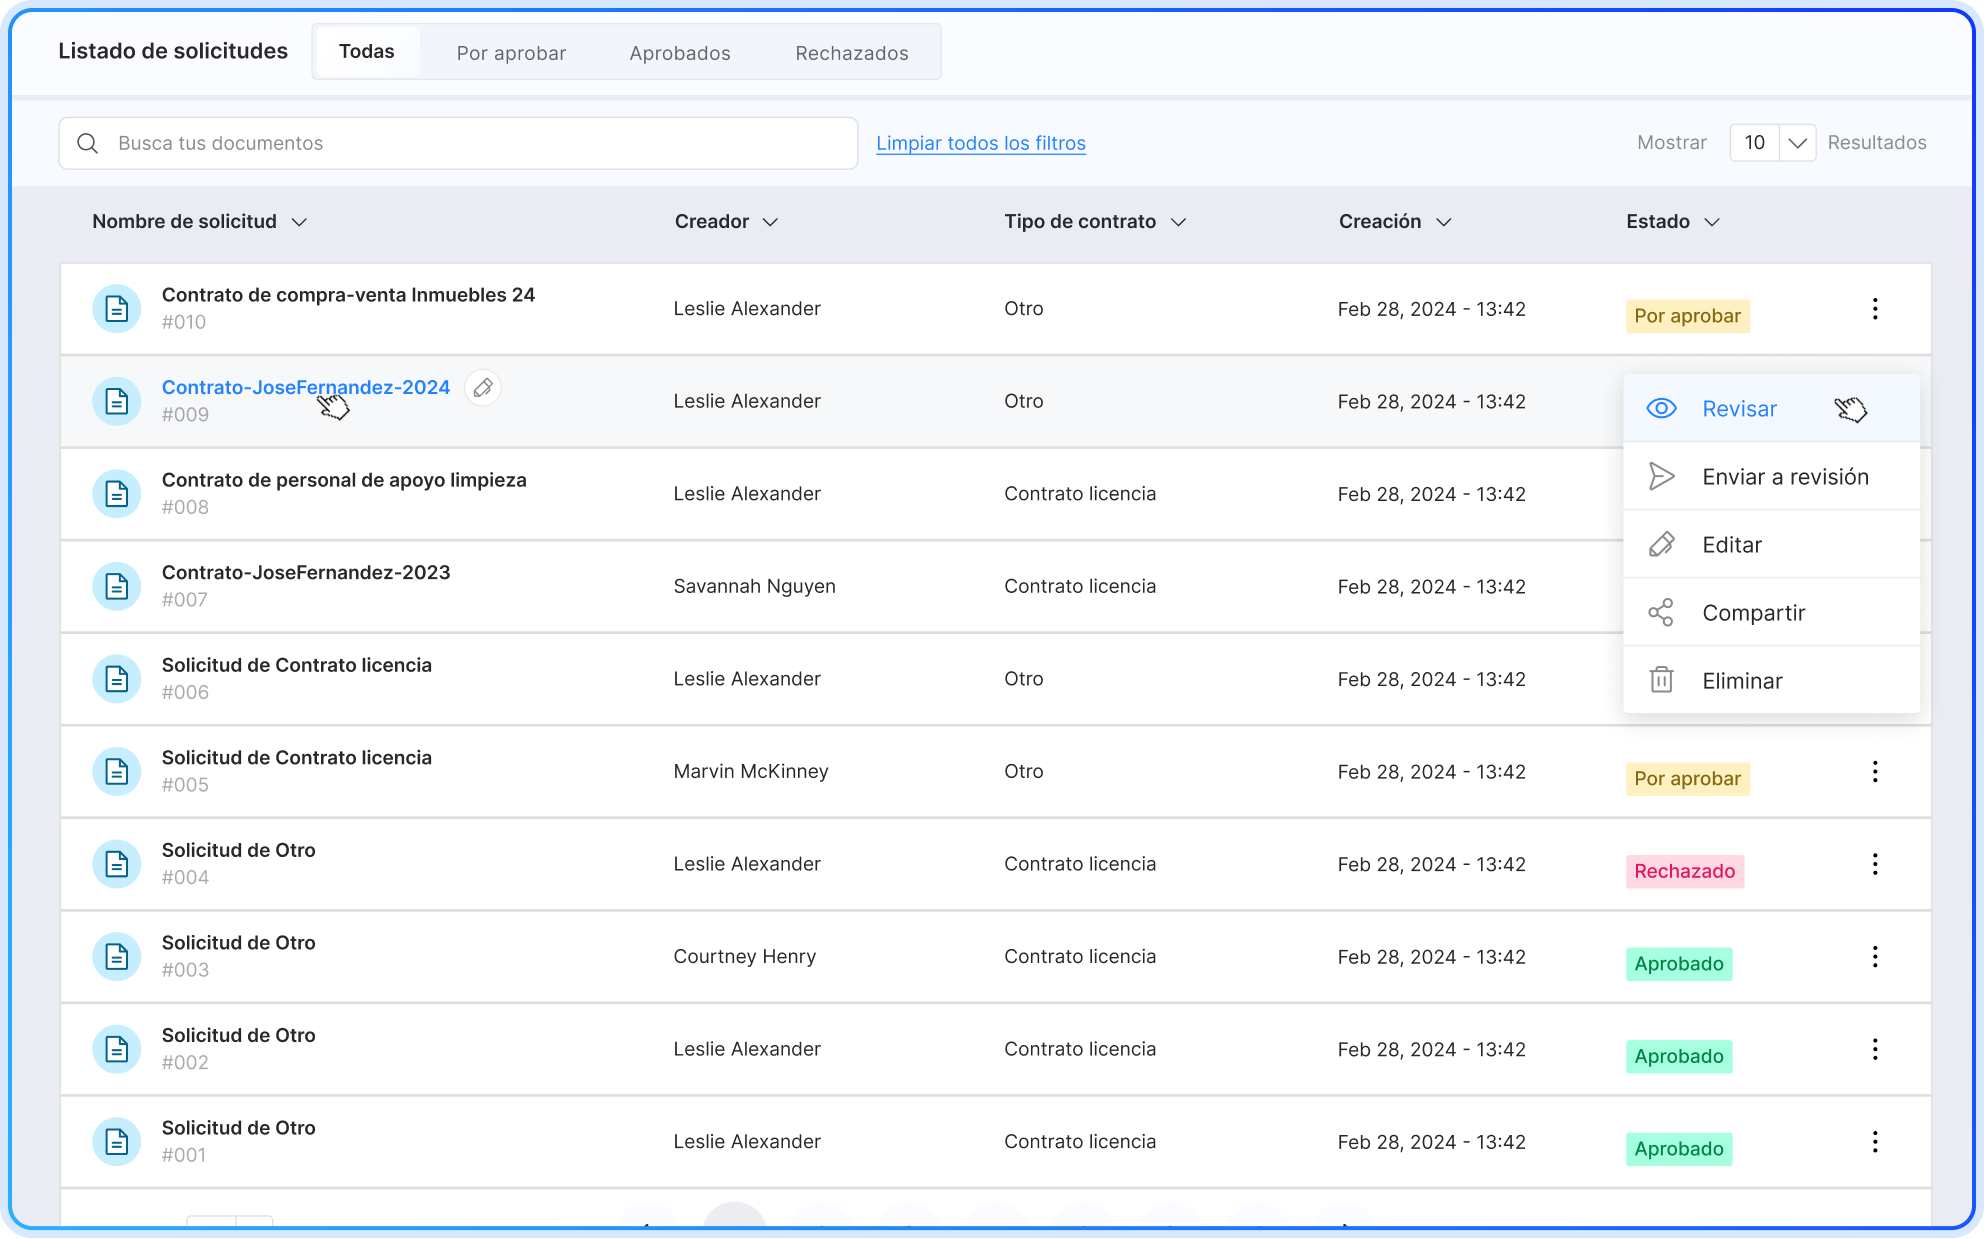Image resolution: width=1984 pixels, height=1239 pixels.
Task: Expand the Estado column filter chevron
Action: (x=1711, y=222)
